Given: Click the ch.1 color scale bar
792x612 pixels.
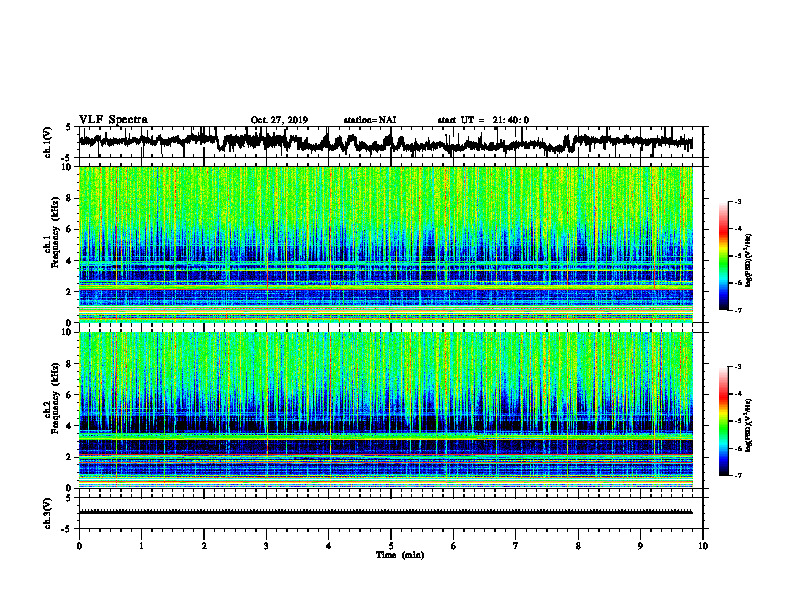Looking at the screenshot, I should (723, 256).
